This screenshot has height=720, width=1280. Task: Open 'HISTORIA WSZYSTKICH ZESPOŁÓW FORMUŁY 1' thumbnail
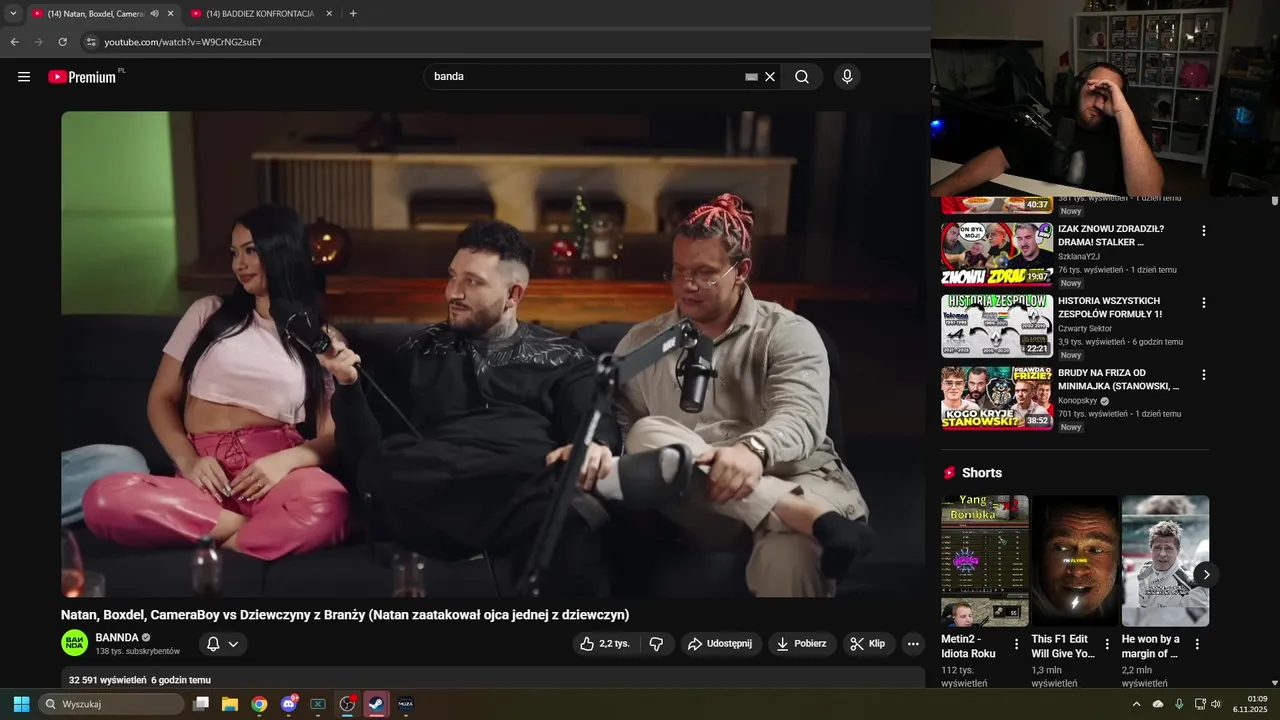point(997,326)
